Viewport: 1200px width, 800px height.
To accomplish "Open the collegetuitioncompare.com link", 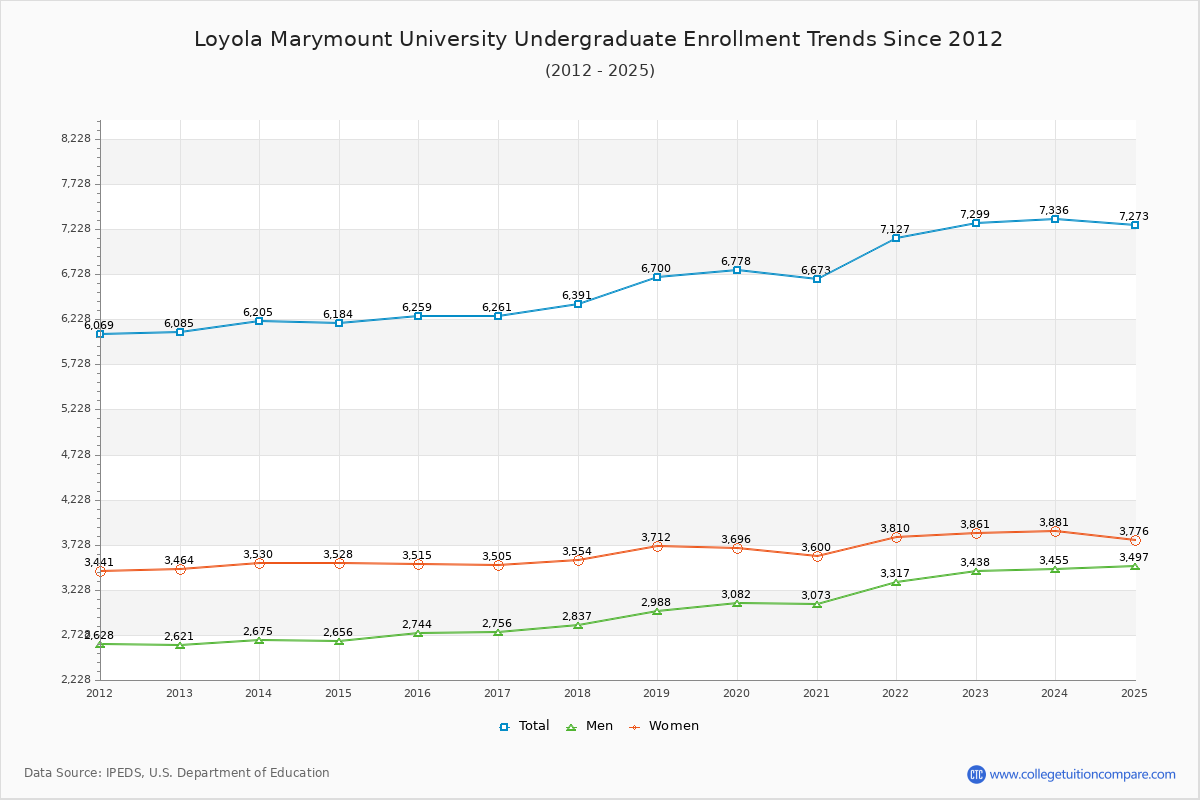I will point(1082,774).
